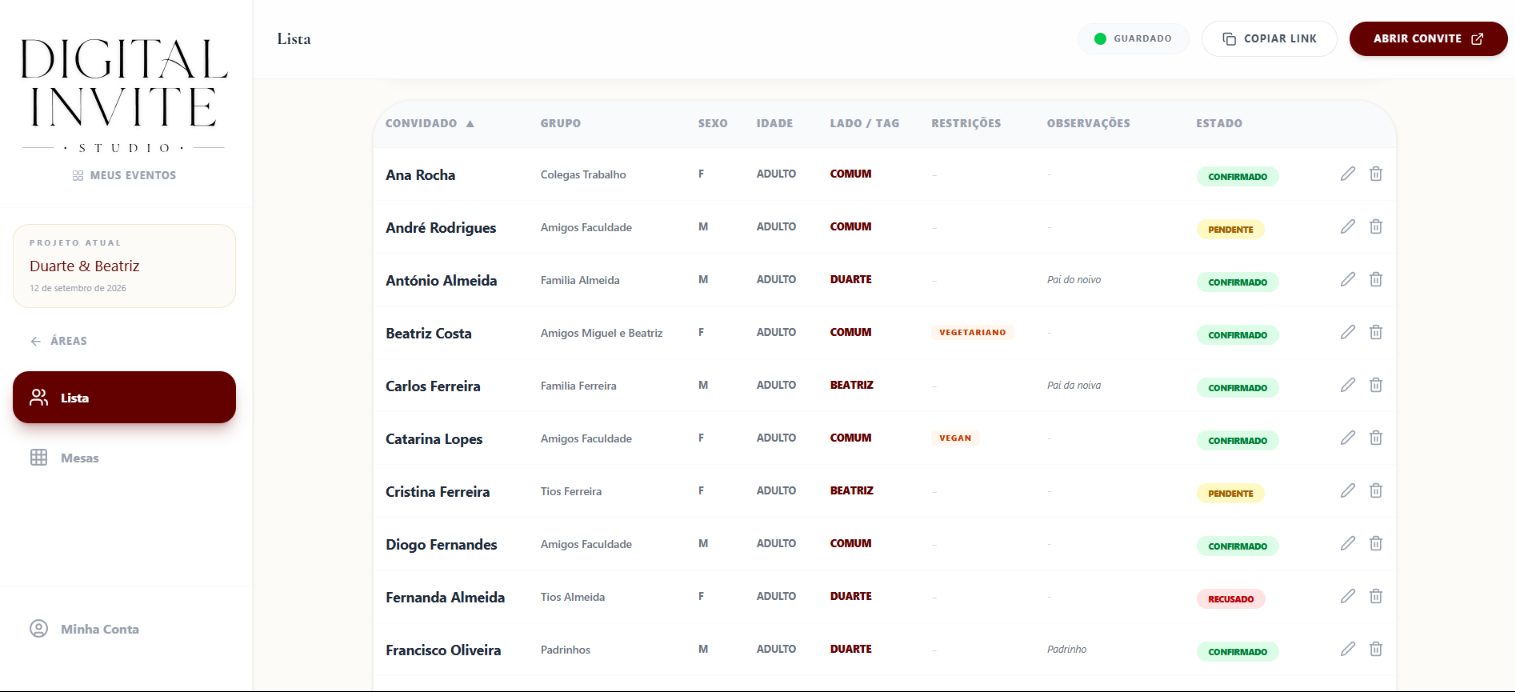Sort by Restrições column header
The height and width of the screenshot is (692, 1515).
[x=966, y=124]
